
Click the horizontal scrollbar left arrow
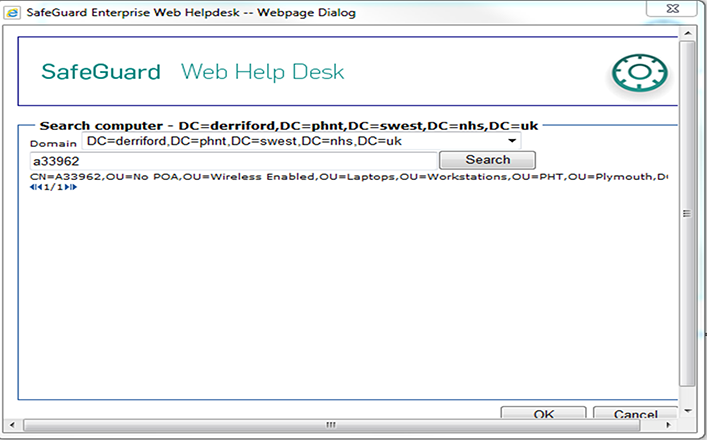click(12, 425)
